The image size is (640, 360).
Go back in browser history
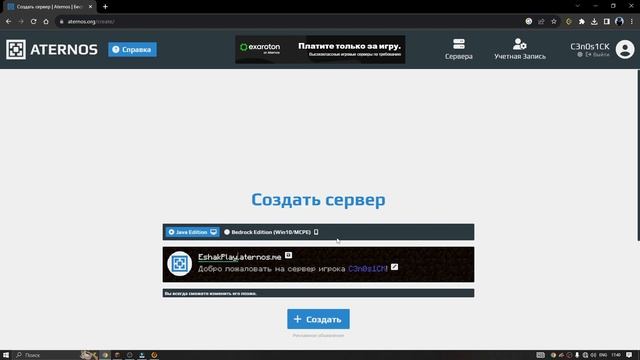coord(9,21)
